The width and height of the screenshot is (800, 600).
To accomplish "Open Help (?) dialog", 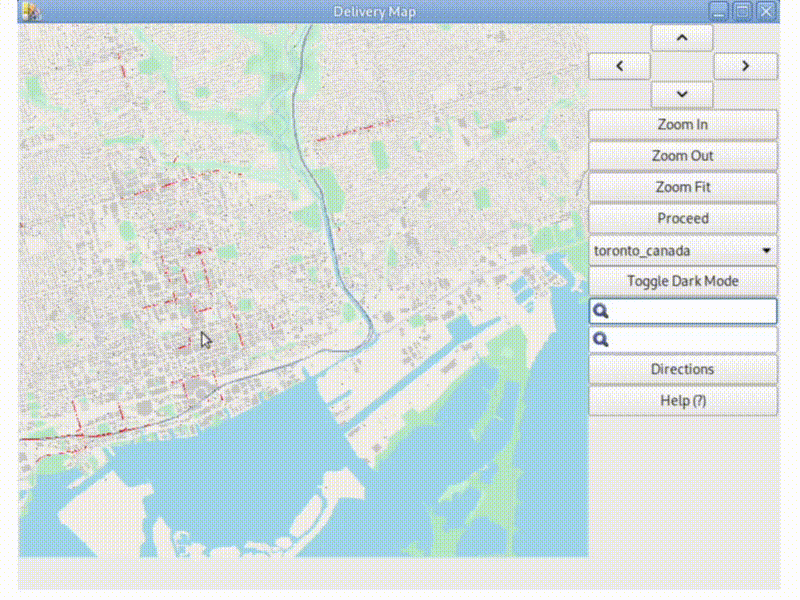I will click(x=683, y=400).
